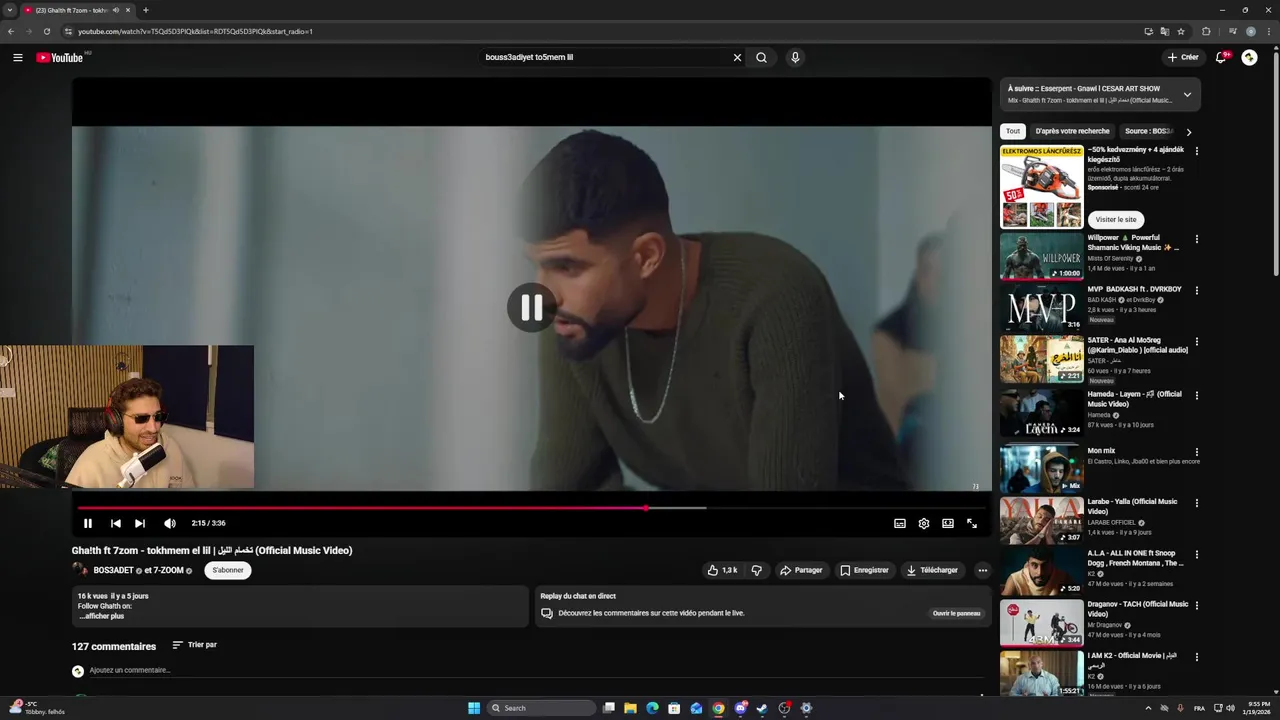Start voice search with the microphone
This screenshot has width=1280, height=720.
[795, 57]
